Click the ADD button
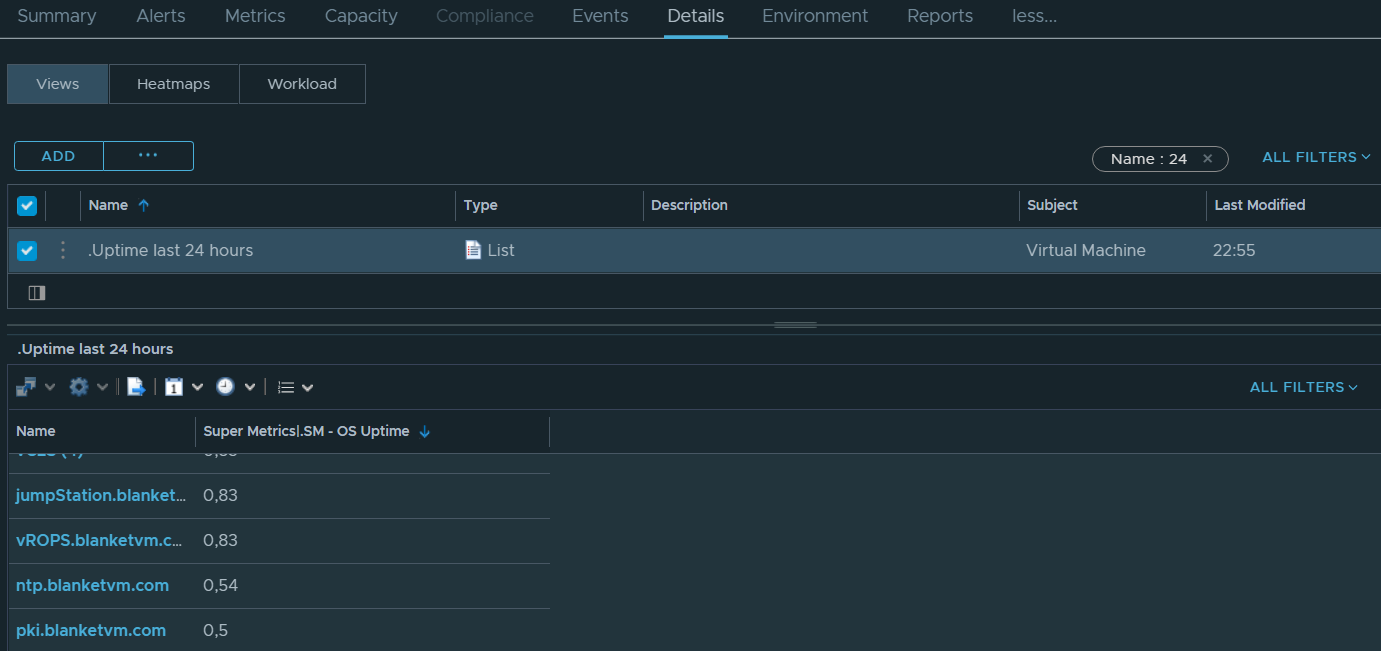Image resolution: width=1381 pixels, height=651 pixels. [x=58, y=156]
